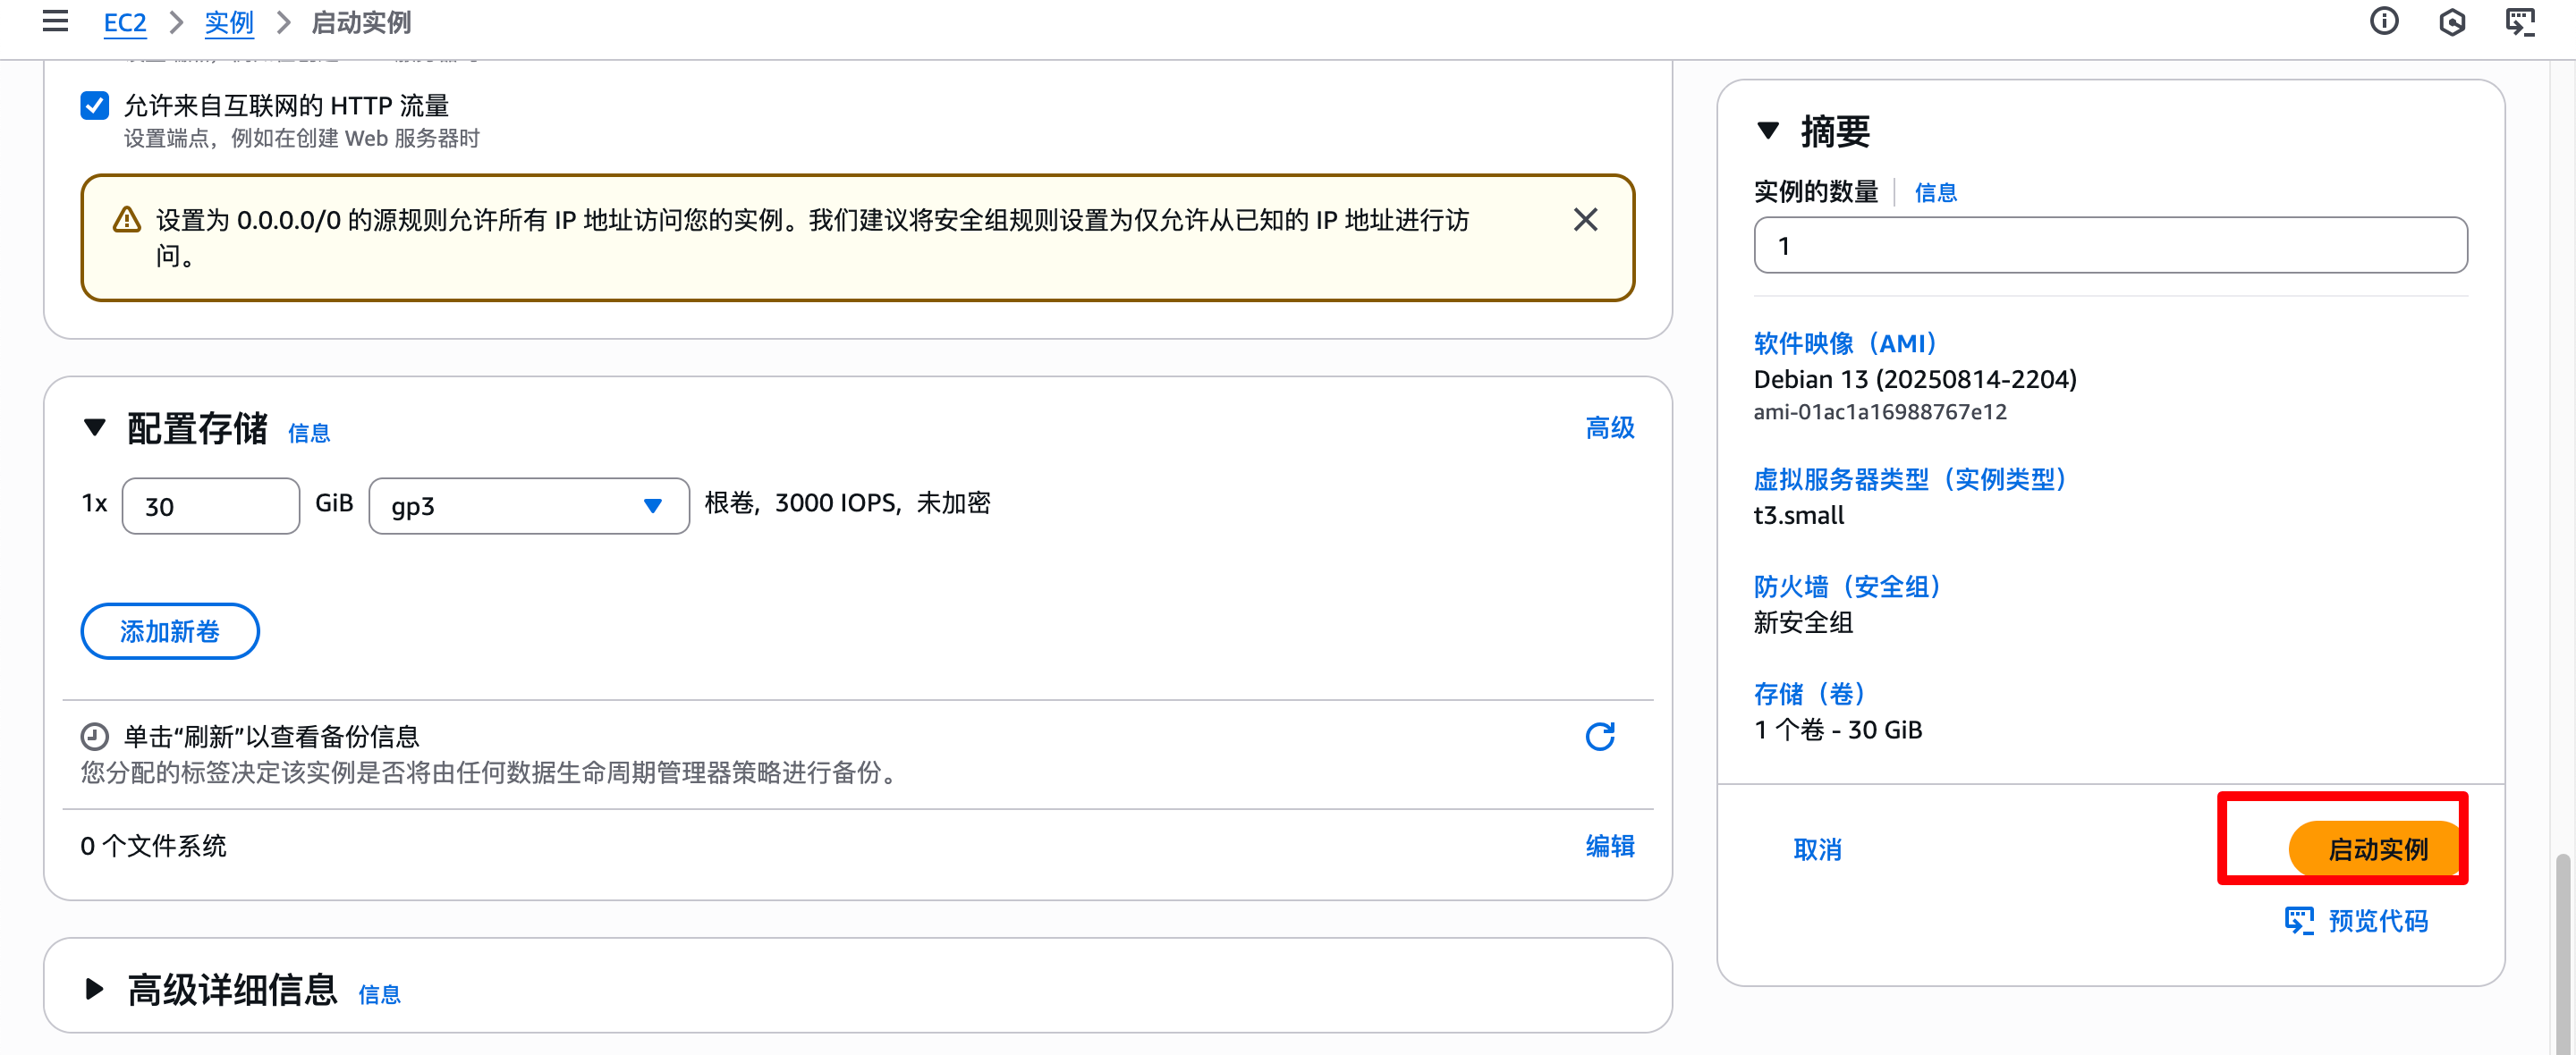Click the clock icon beside backup info

94,737
